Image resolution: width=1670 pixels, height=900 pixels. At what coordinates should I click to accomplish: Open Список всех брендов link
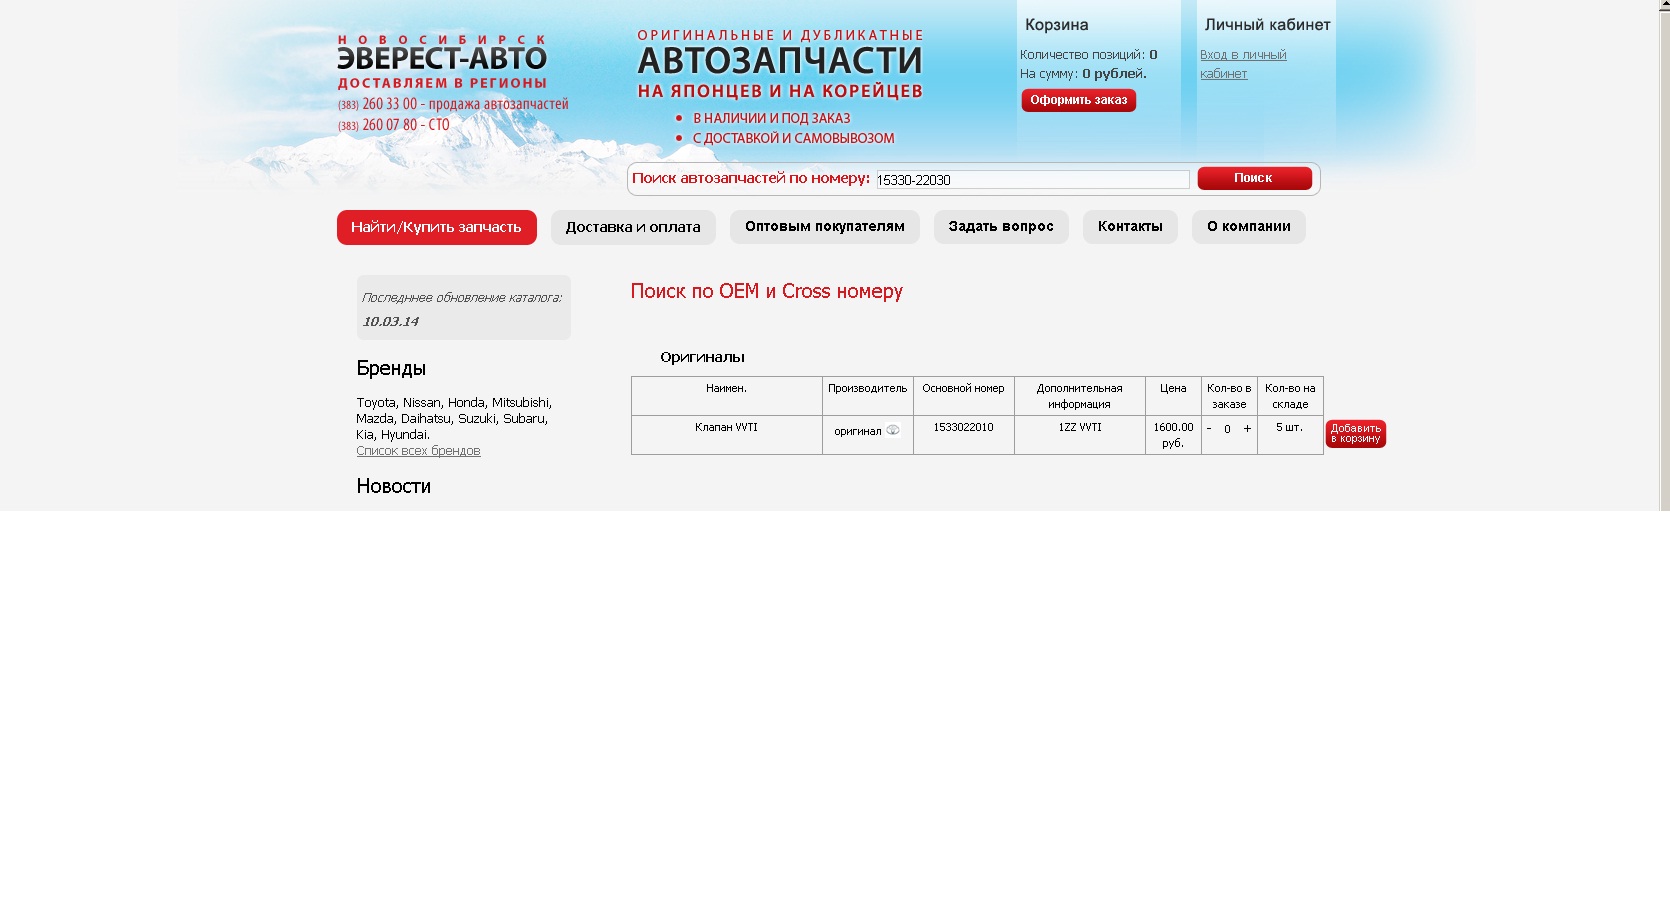click(x=418, y=451)
